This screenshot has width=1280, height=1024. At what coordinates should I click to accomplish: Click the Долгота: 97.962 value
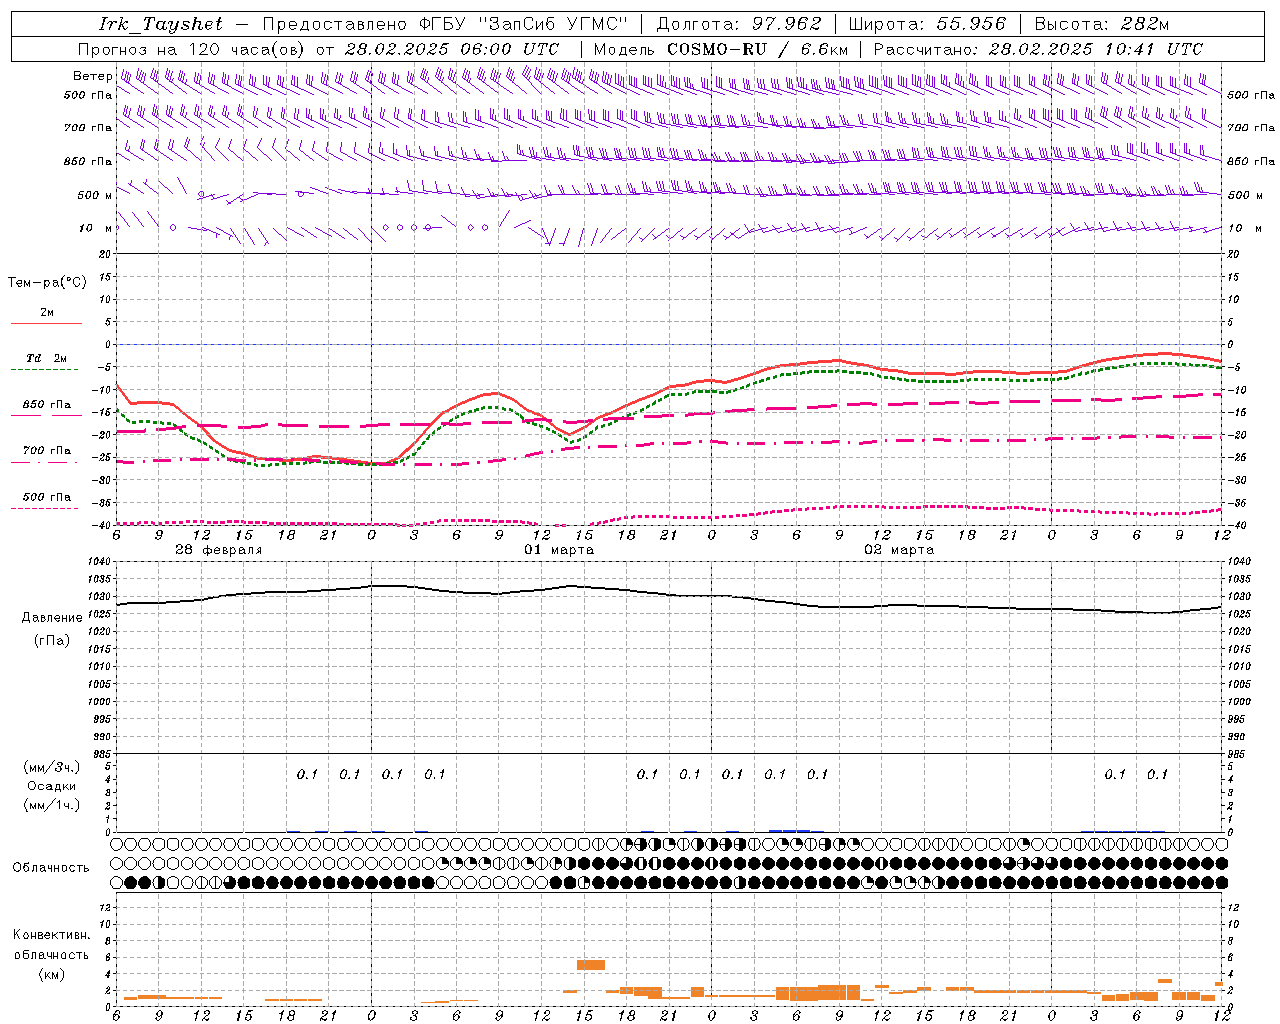[738, 24]
